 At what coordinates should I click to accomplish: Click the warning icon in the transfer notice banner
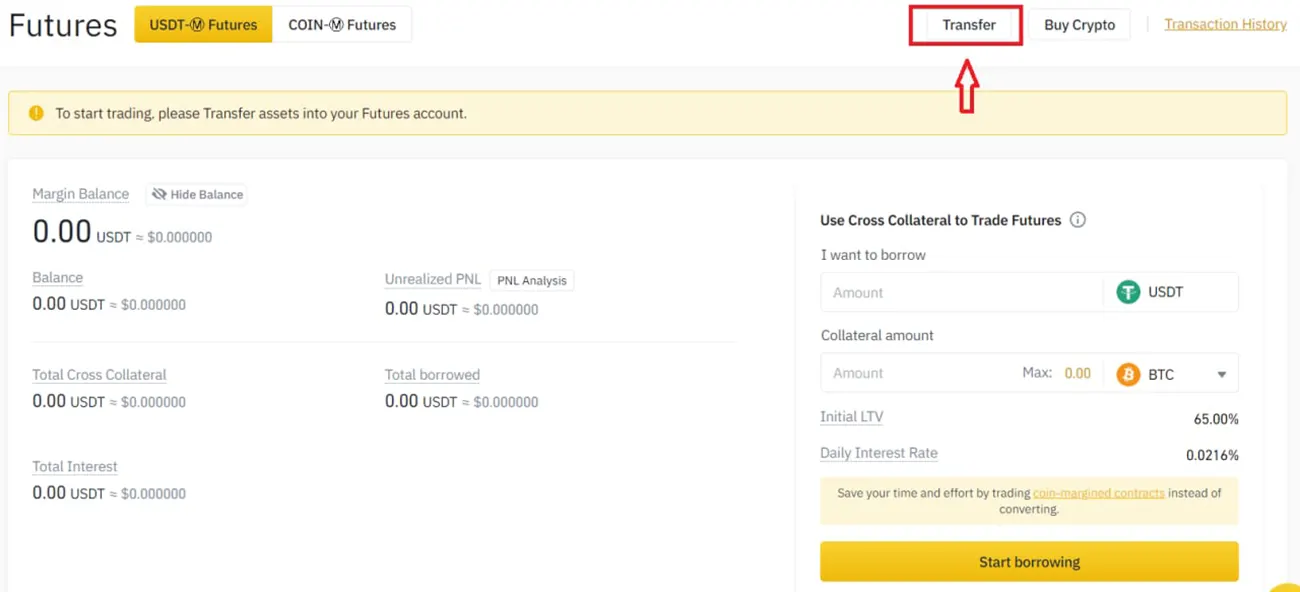point(37,113)
